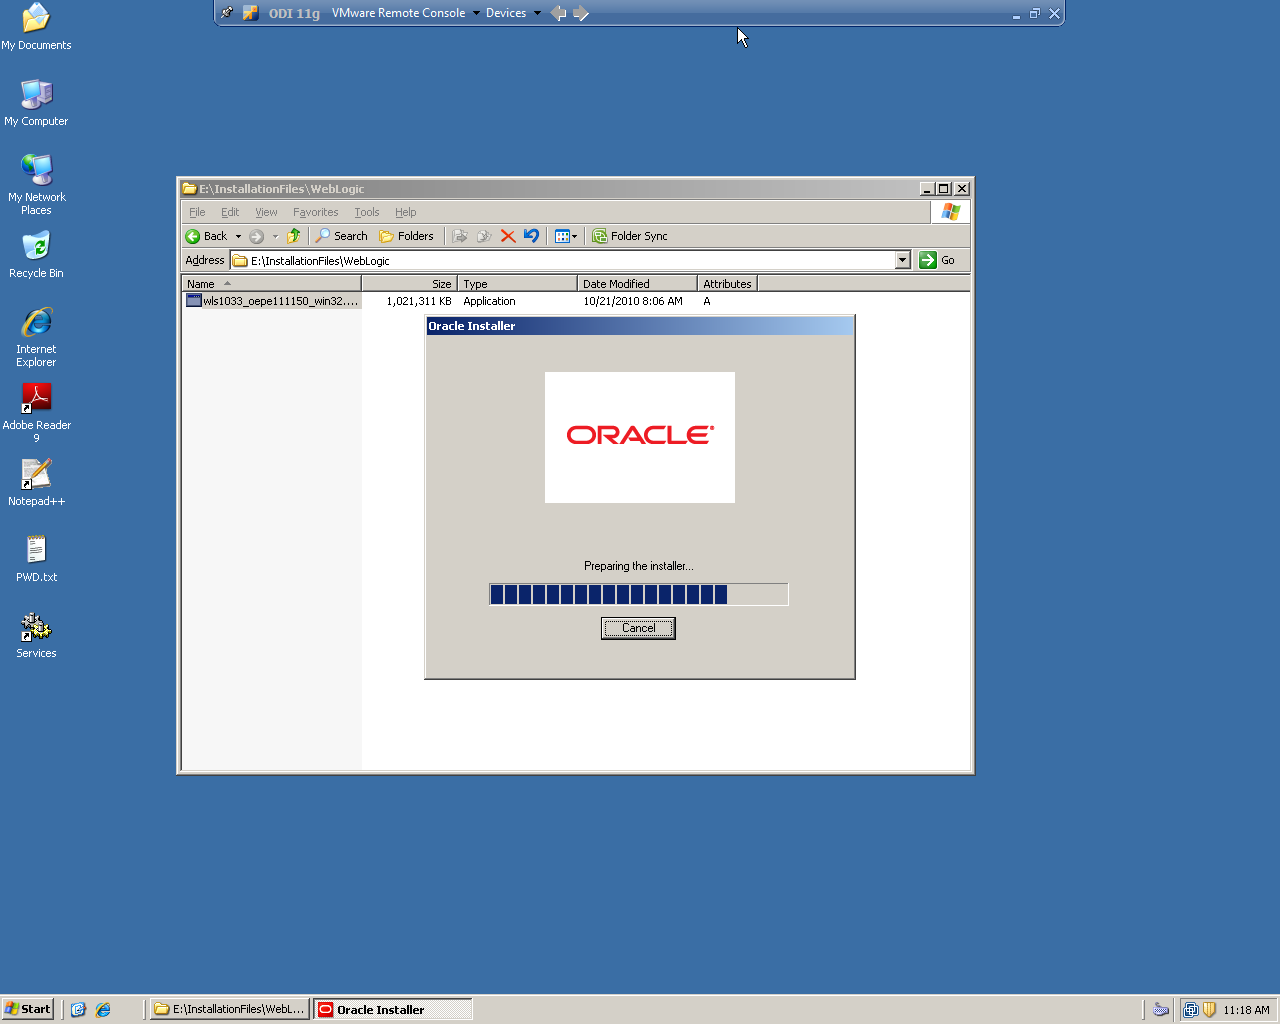Select the PWD.txt file icon
1280x1024 pixels.
coord(36,559)
